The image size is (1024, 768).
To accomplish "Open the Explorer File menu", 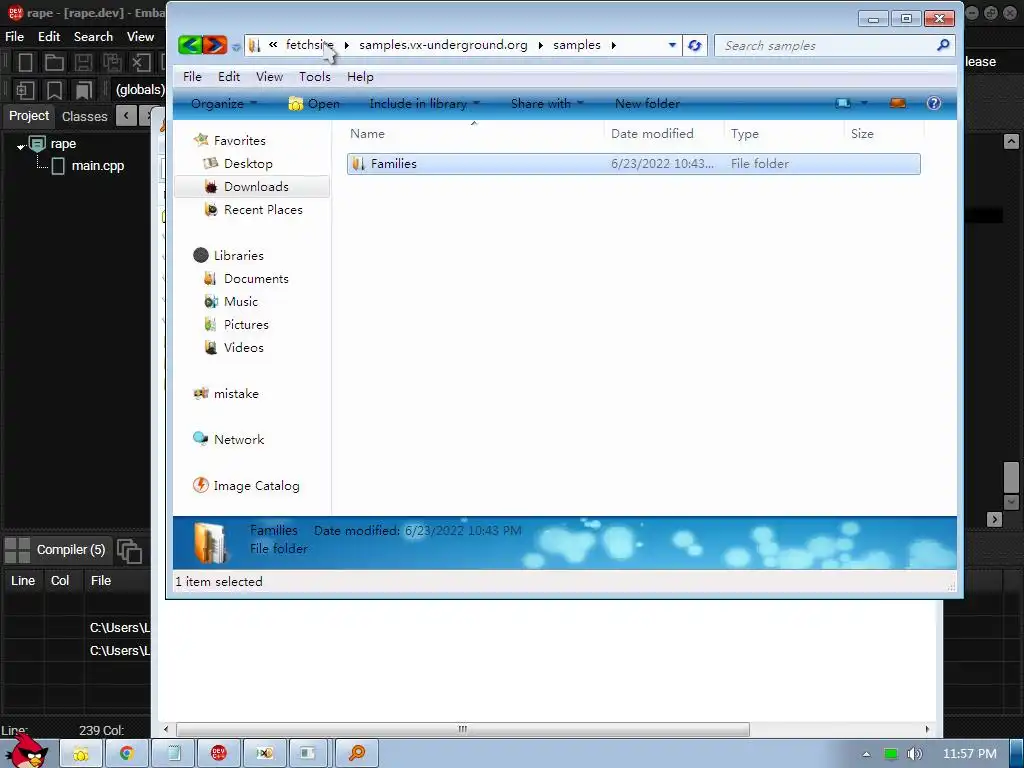I will (x=192, y=76).
